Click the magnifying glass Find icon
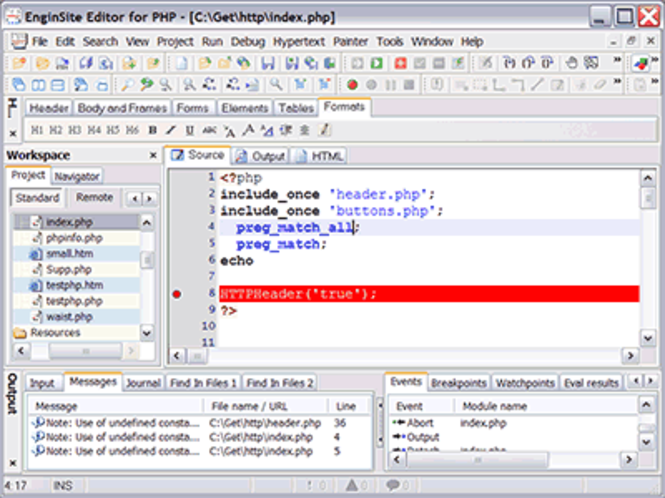Viewport: 665px width, 498px height. 126,85
